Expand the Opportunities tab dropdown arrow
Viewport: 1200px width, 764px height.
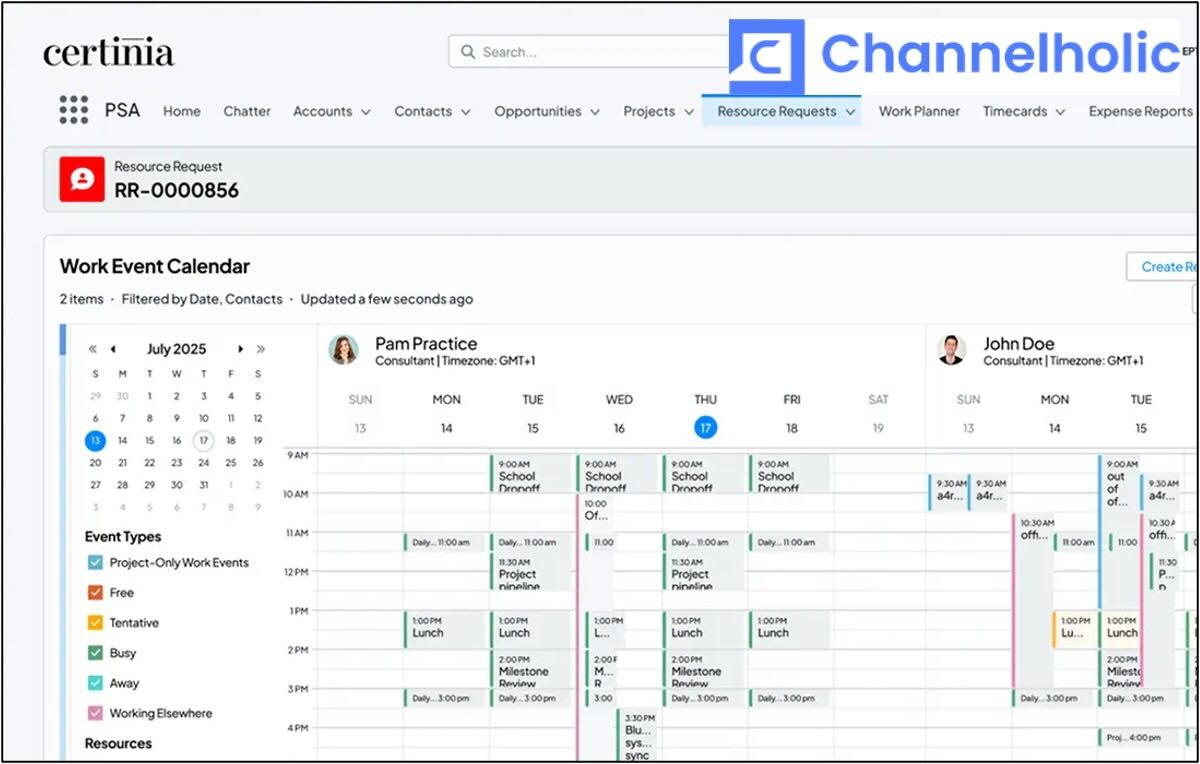(x=595, y=112)
